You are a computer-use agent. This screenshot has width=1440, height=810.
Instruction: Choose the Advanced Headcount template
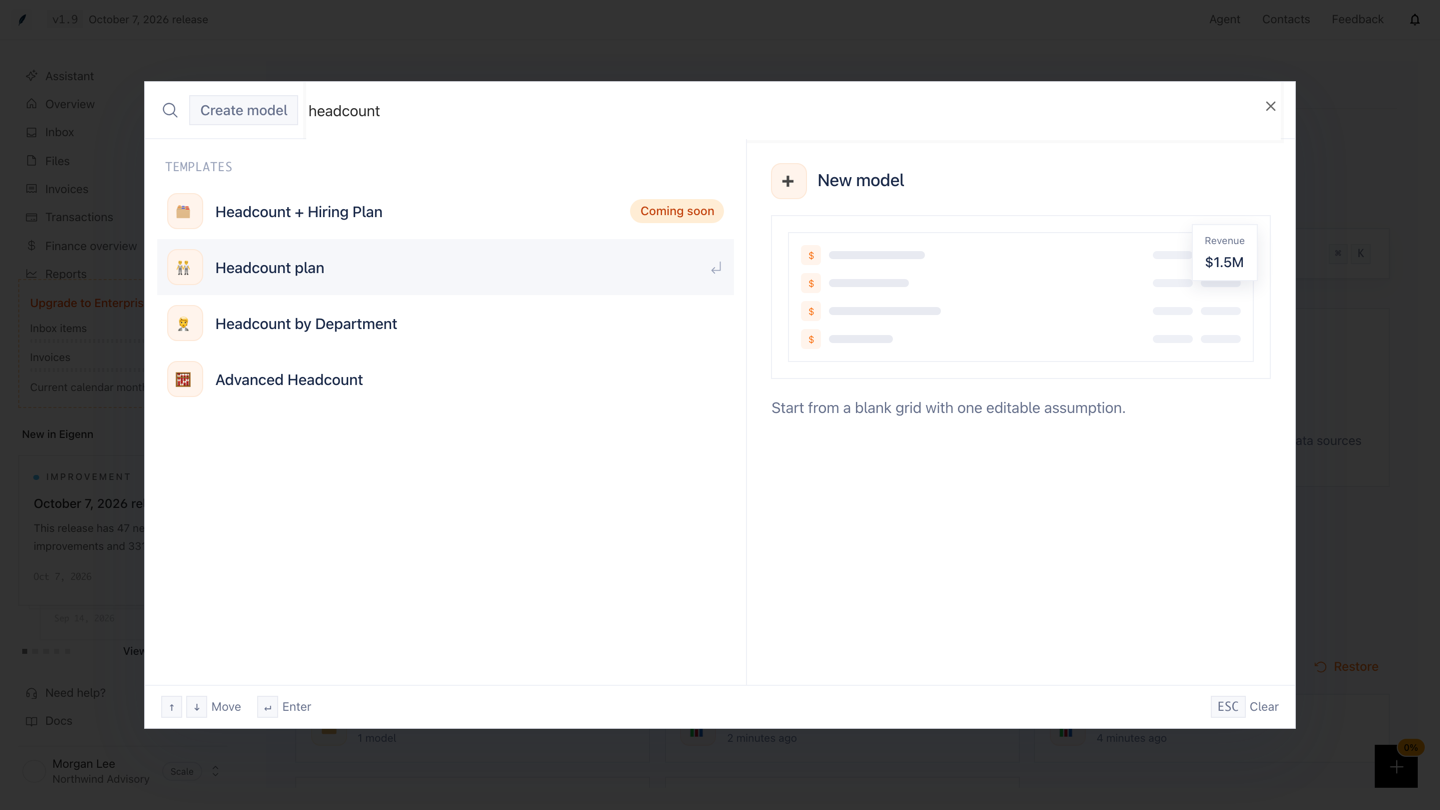[445, 380]
